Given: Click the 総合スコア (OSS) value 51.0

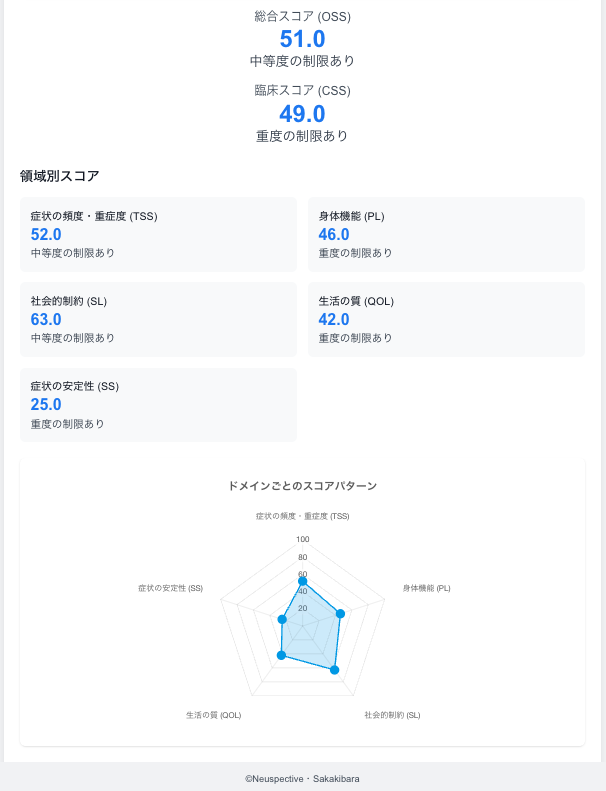Looking at the screenshot, I should pyautogui.click(x=302, y=39).
